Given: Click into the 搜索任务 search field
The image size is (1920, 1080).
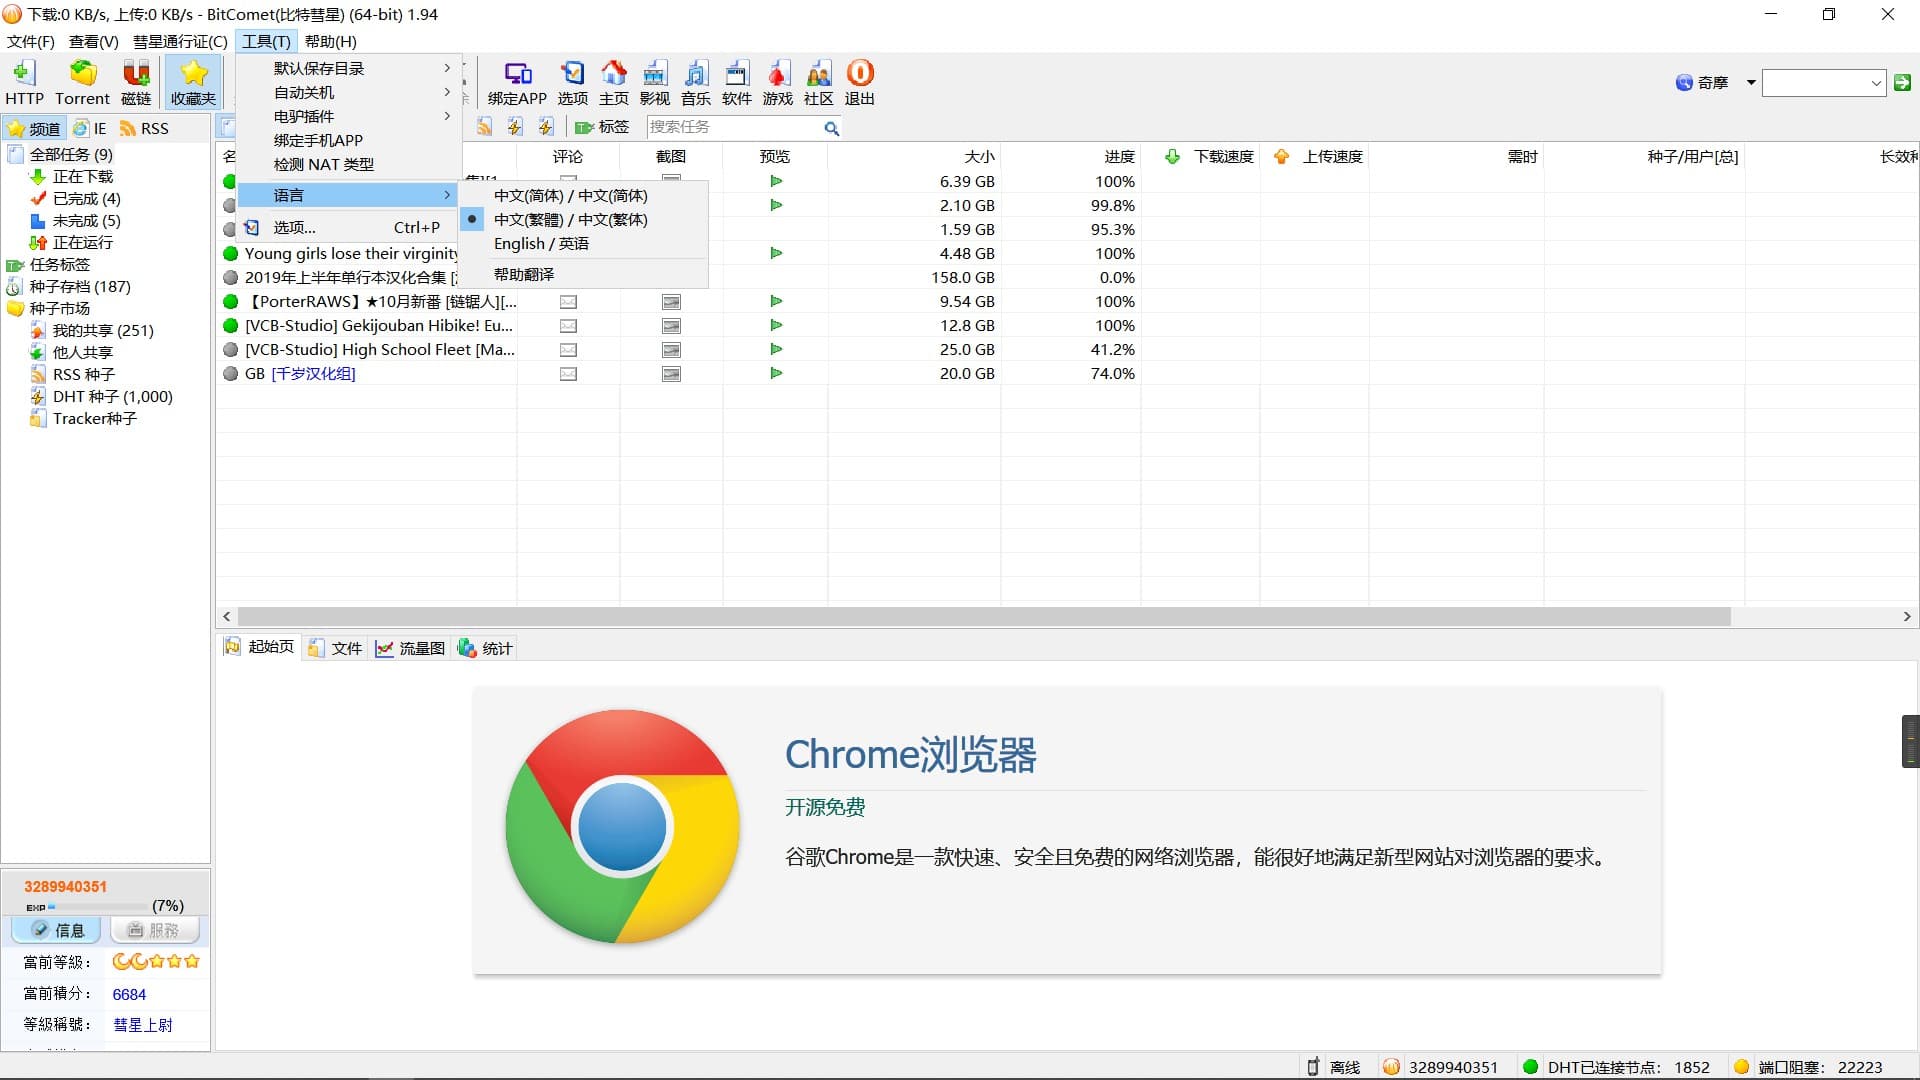Looking at the screenshot, I should [734, 127].
